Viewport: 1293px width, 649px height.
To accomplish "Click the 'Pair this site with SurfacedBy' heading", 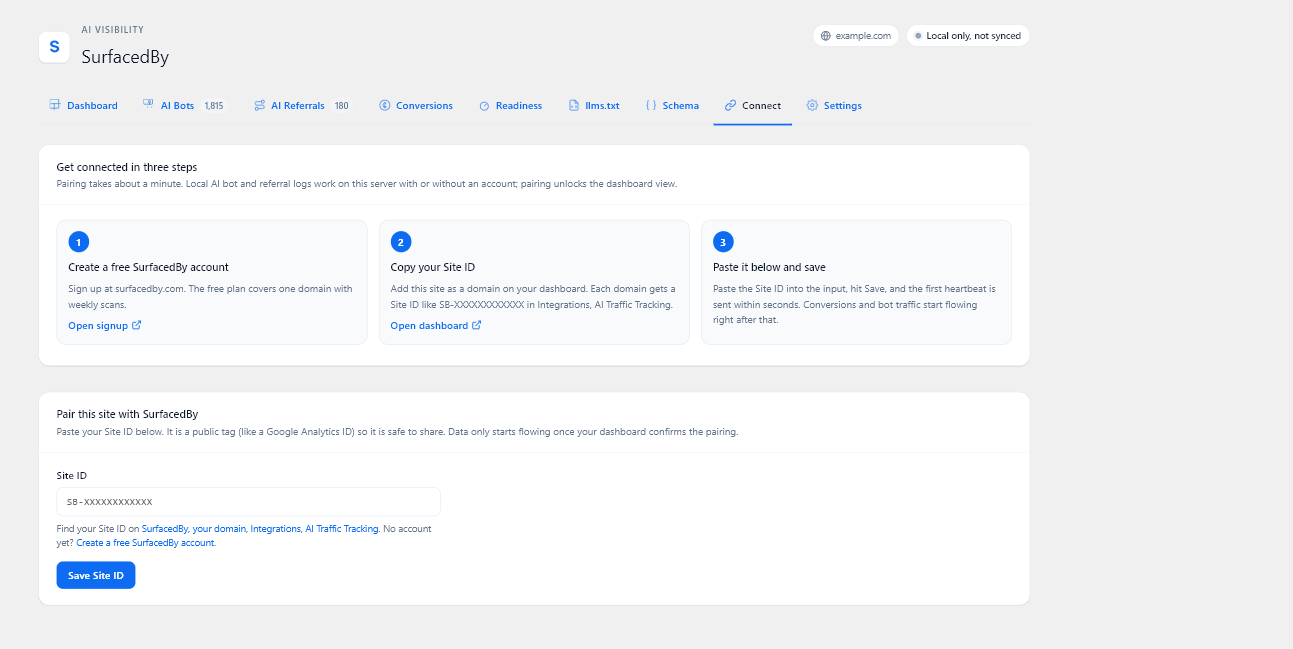I will 128,413.
